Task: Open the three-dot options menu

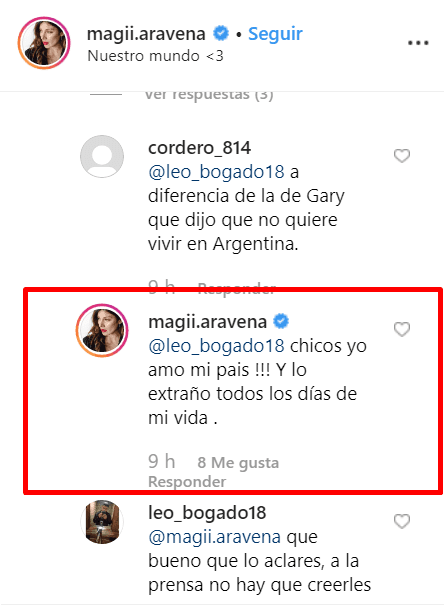Action: click(x=418, y=43)
